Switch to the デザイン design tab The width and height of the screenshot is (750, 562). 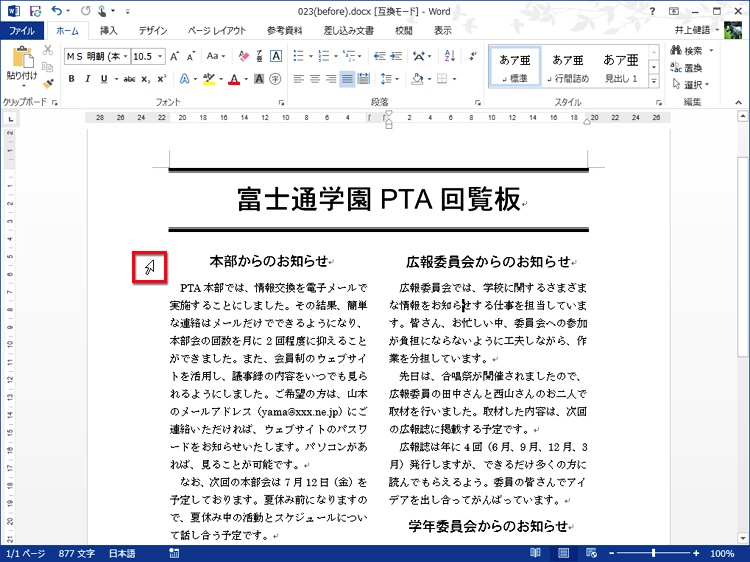[153, 31]
